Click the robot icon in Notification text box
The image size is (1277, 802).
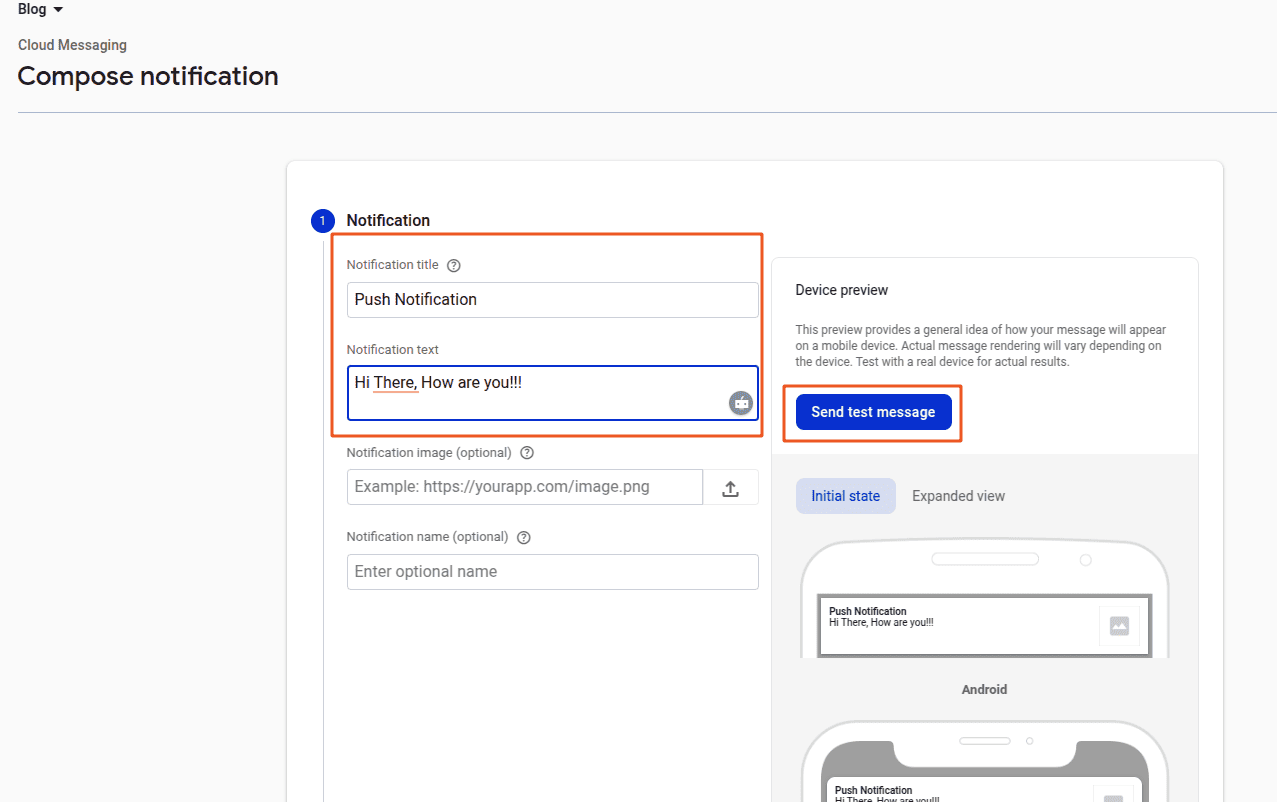click(x=740, y=403)
